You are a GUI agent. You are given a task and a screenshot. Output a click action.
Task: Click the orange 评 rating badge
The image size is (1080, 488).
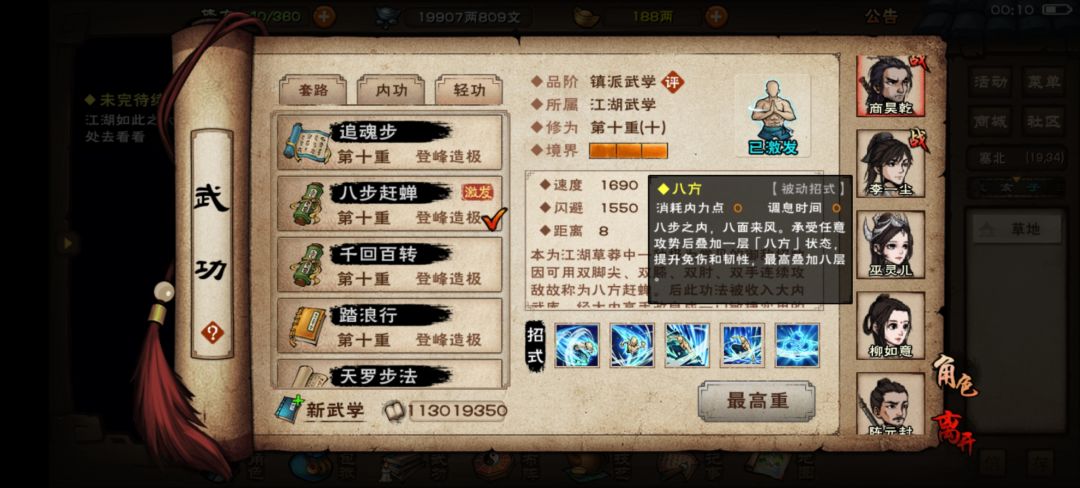[672, 82]
